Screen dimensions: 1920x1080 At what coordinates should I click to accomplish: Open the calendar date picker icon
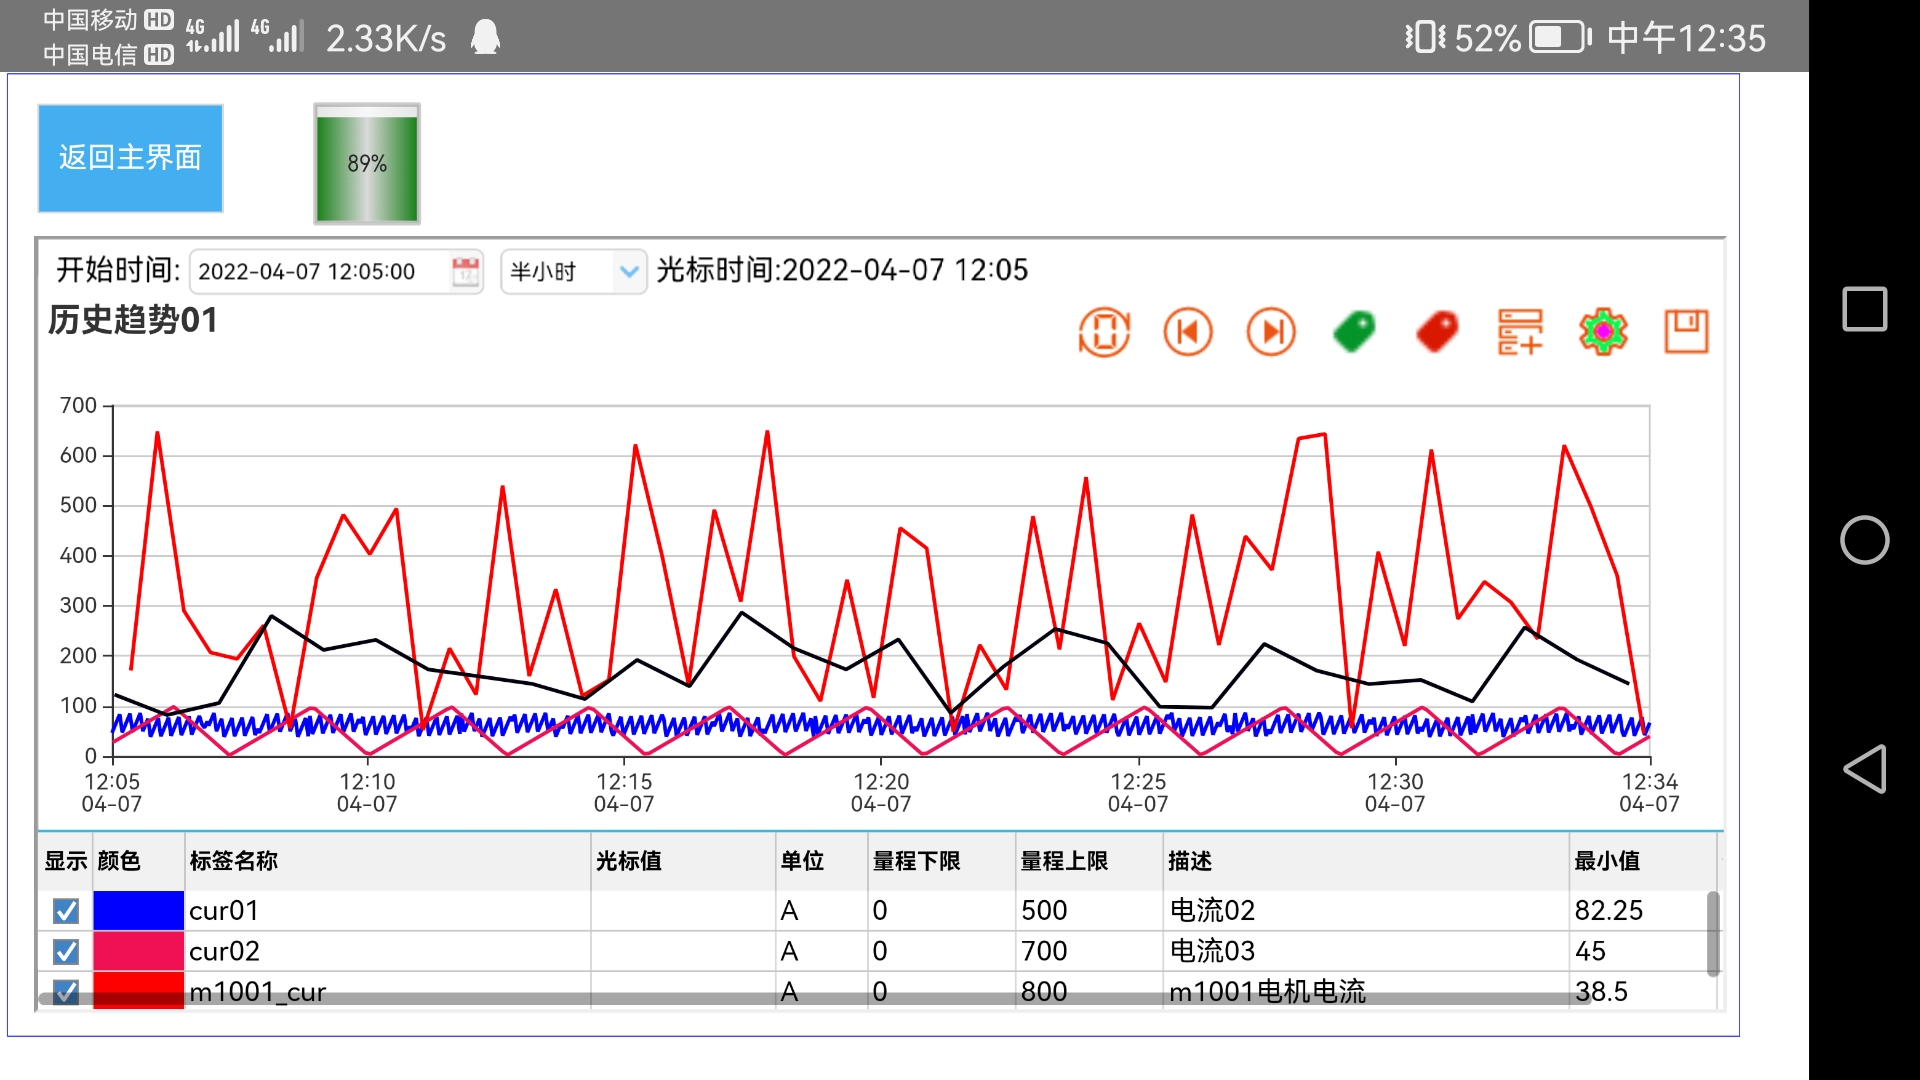coord(465,272)
